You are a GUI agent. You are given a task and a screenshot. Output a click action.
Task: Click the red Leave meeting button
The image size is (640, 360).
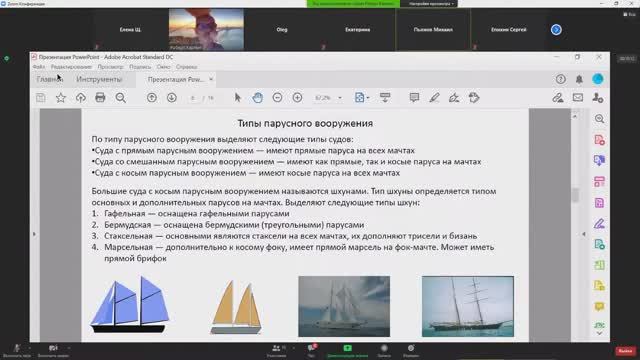pyautogui.click(x=625, y=351)
